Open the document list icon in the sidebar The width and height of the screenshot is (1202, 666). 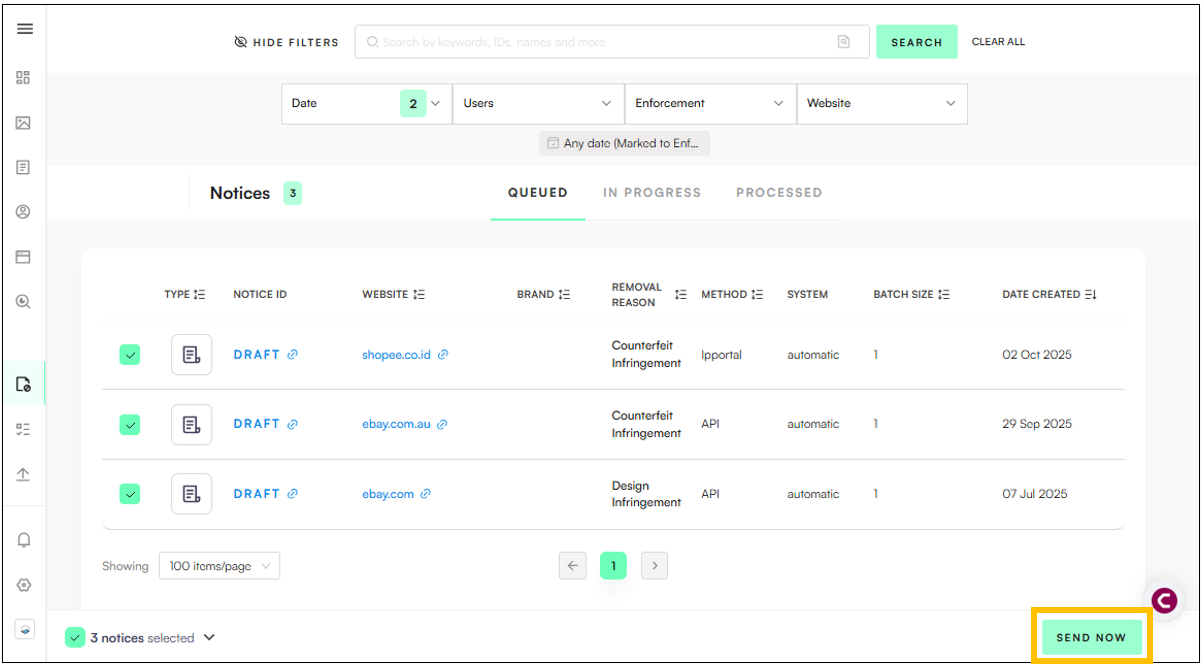(23, 168)
